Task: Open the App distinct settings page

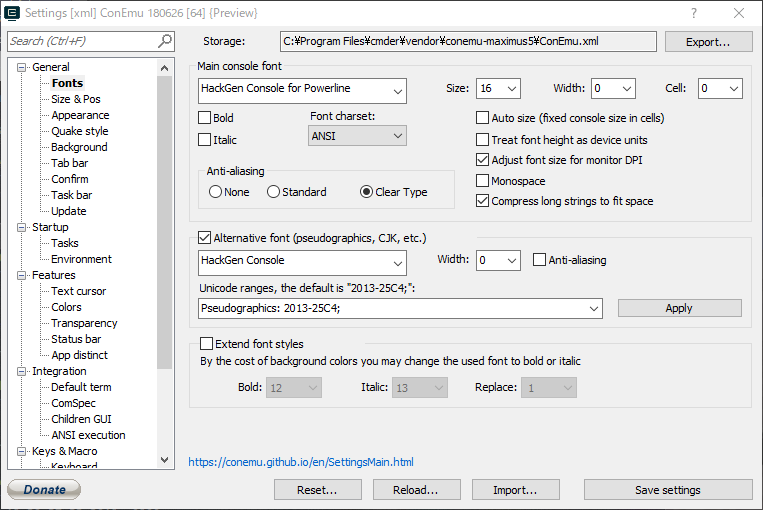Action: pyautogui.click(x=79, y=355)
